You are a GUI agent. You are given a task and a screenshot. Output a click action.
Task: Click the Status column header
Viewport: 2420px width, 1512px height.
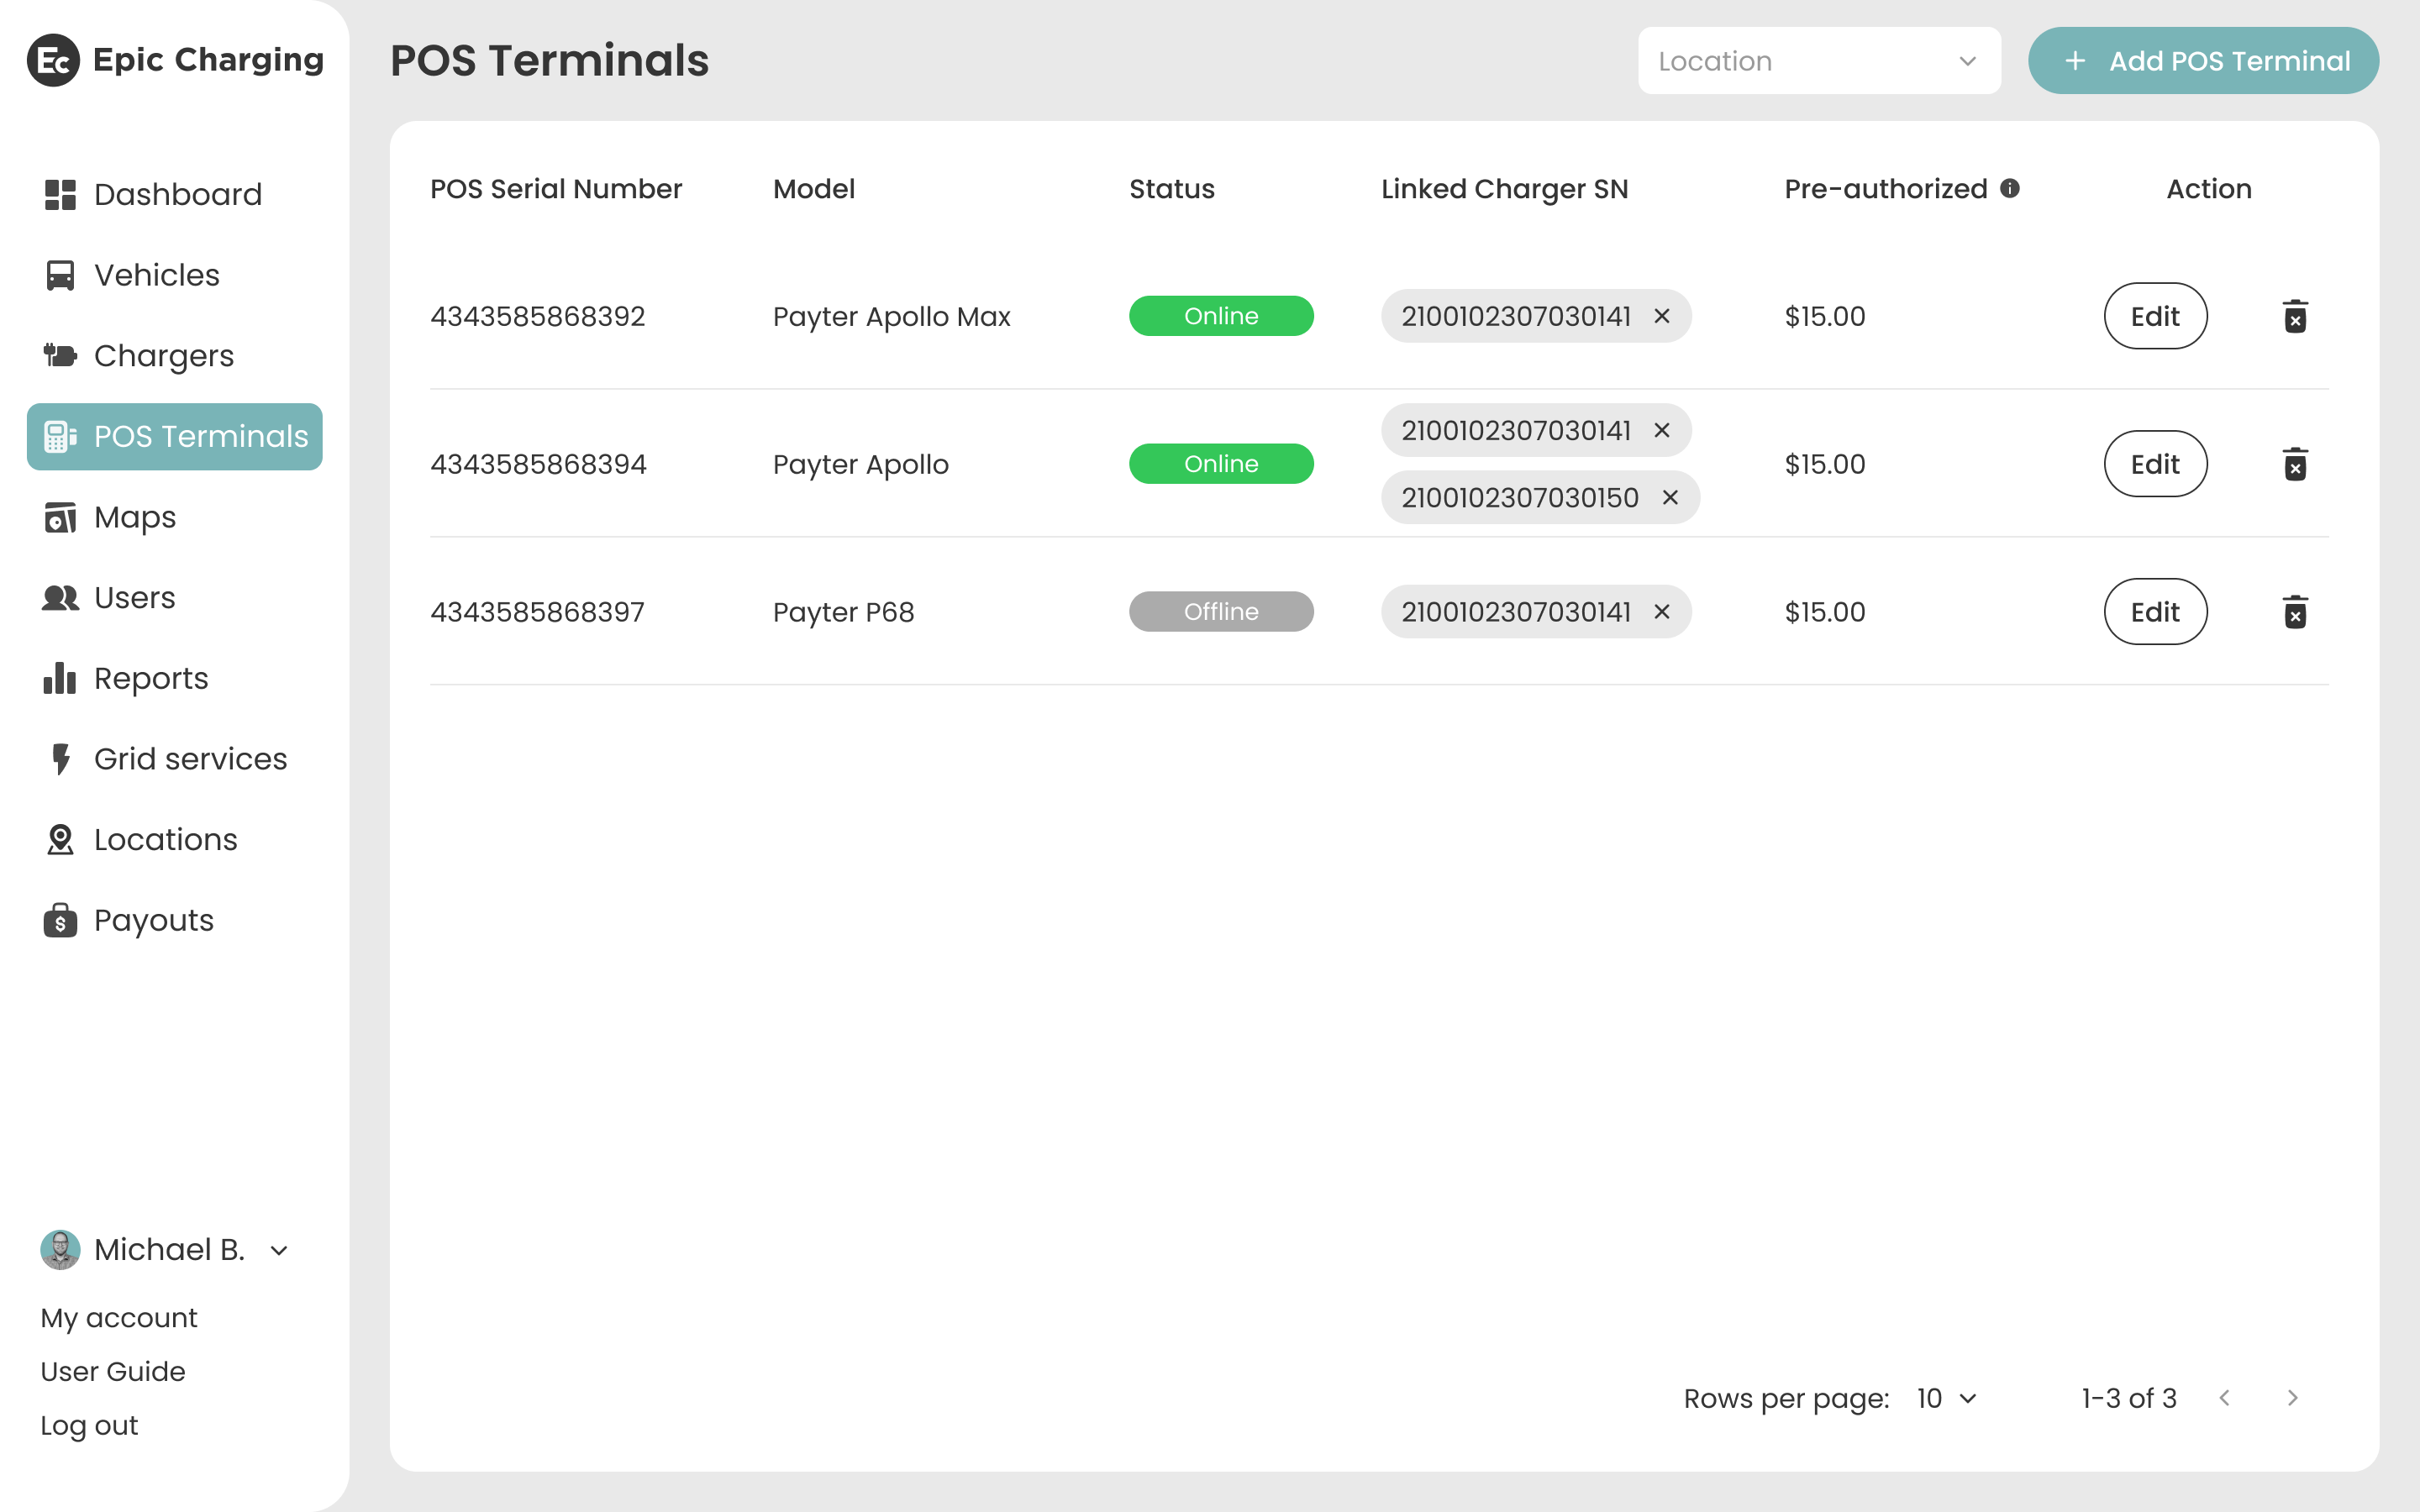click(1172, 189)
